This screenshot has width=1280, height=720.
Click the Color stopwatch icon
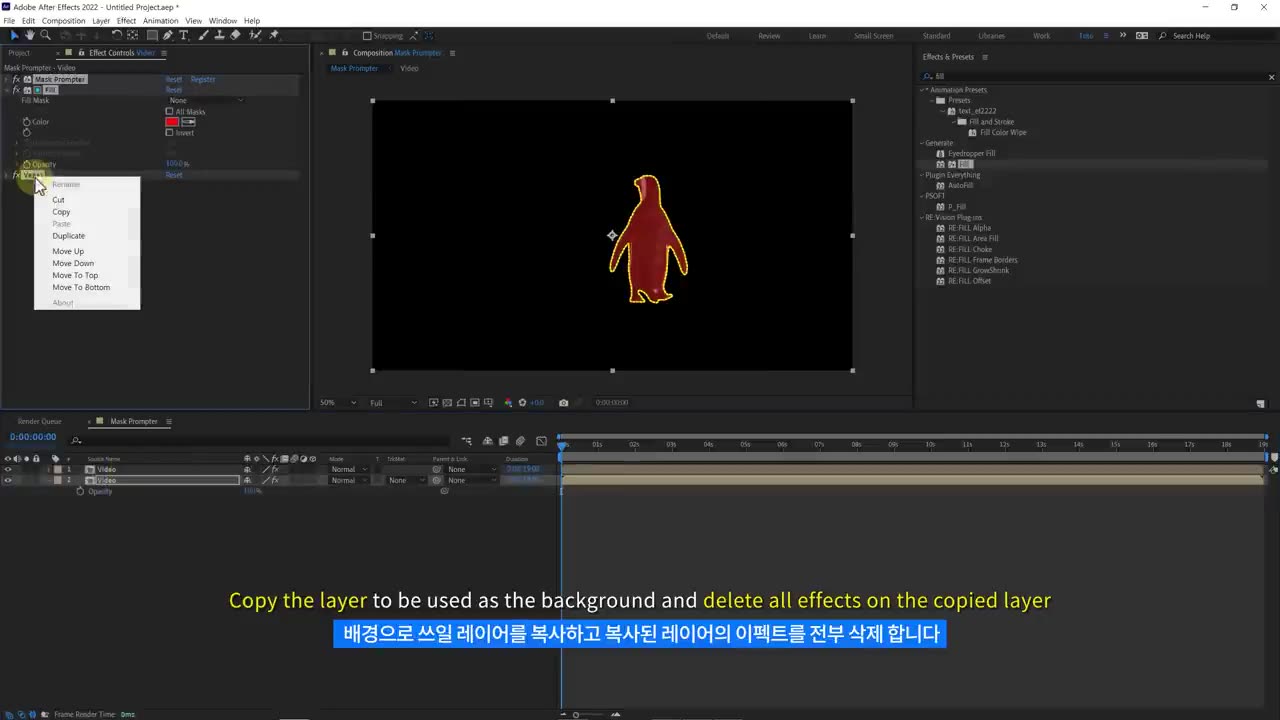(27, 122)
